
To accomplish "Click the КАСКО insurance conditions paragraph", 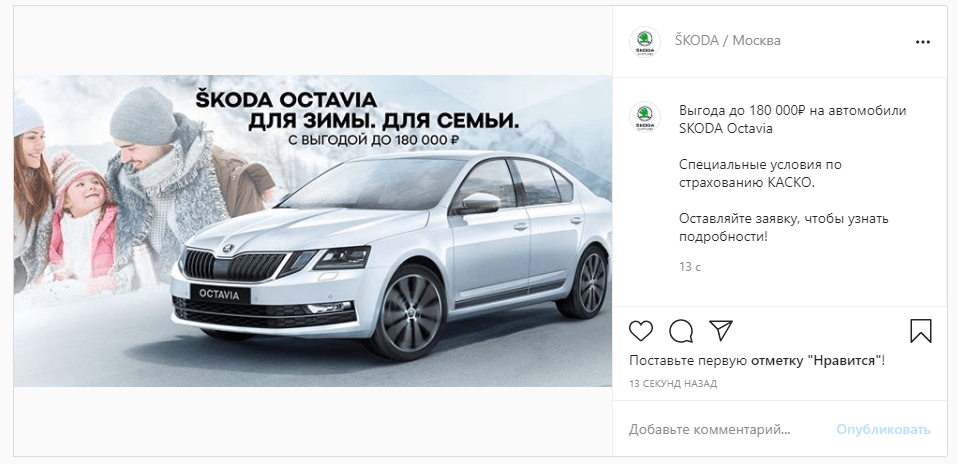I will pyautogui.click(x=760, y=174).
